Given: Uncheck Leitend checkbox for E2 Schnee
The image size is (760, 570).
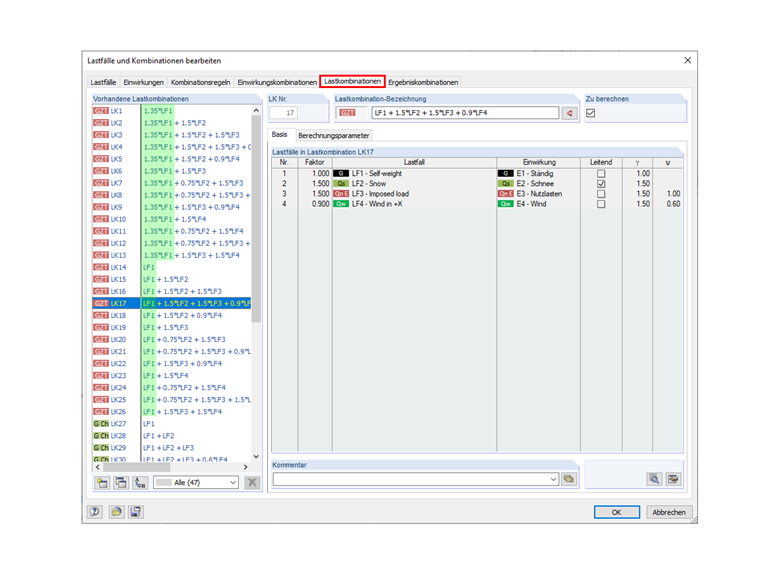Looking at the screenshot, I should point(601,184).
